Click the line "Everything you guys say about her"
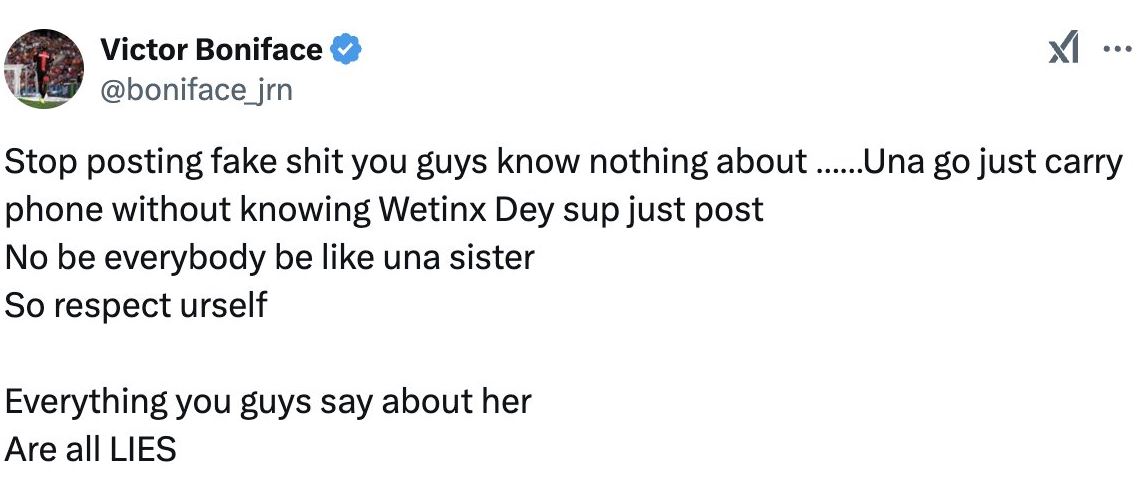The height and width of the screenshot is (483, 1137). coord(268,401)
